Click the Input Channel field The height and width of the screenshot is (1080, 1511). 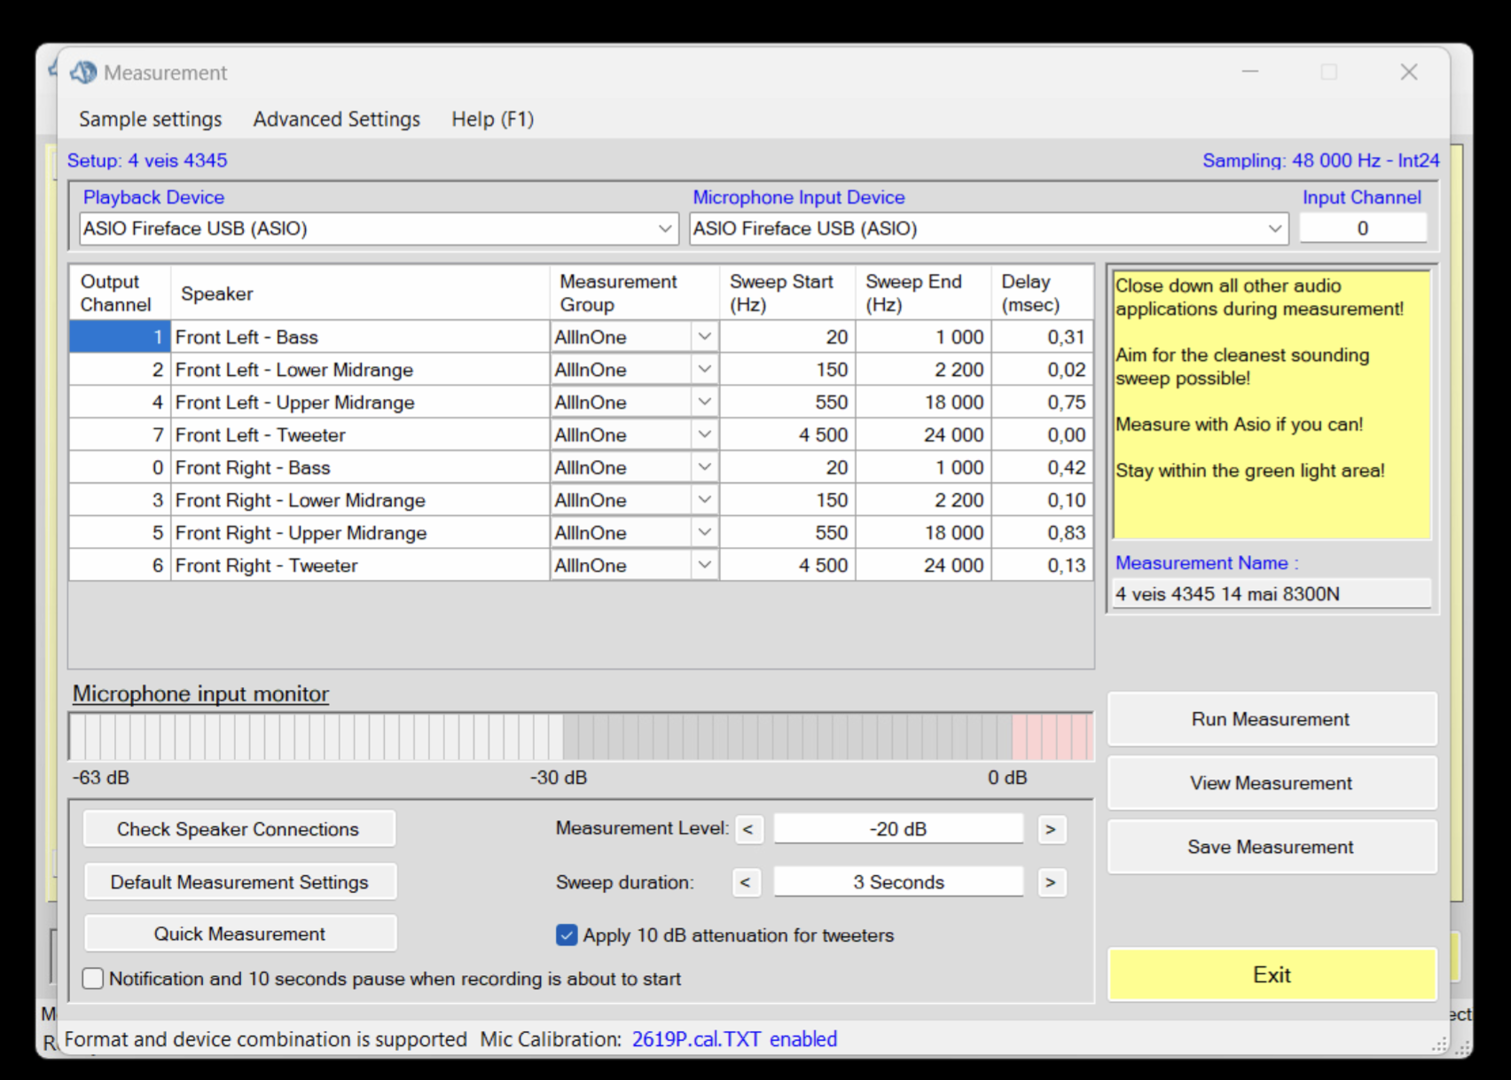(x=1362, y=229)
